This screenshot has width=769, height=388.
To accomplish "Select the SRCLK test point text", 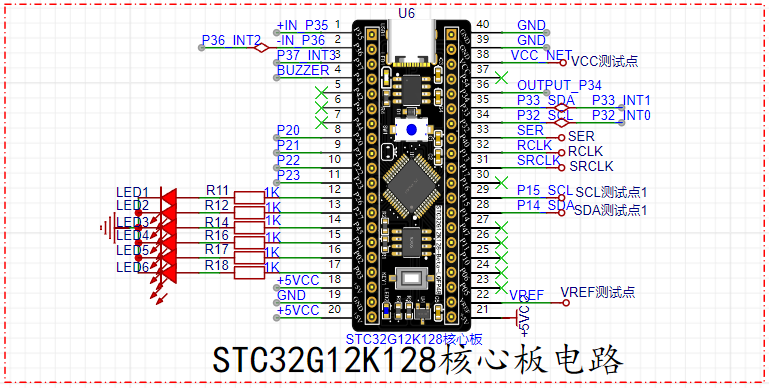I will click(591, 166).
